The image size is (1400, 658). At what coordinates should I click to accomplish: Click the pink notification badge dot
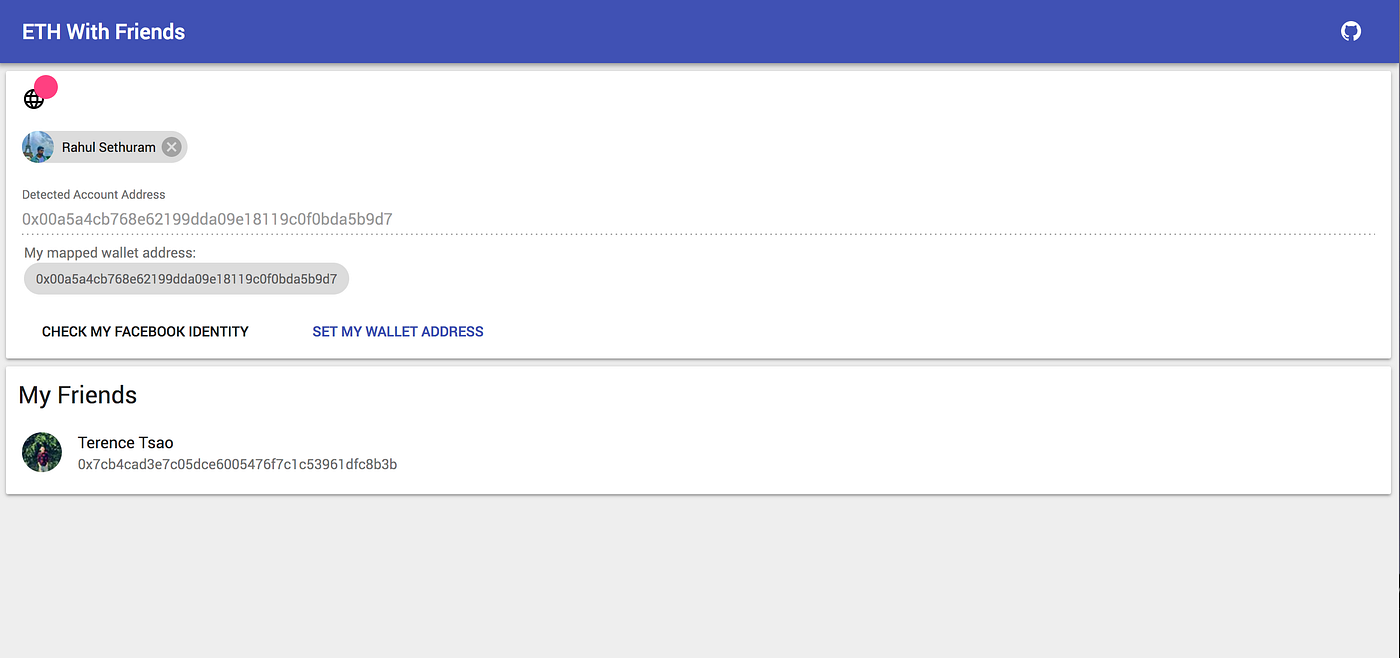coord(46,87)
